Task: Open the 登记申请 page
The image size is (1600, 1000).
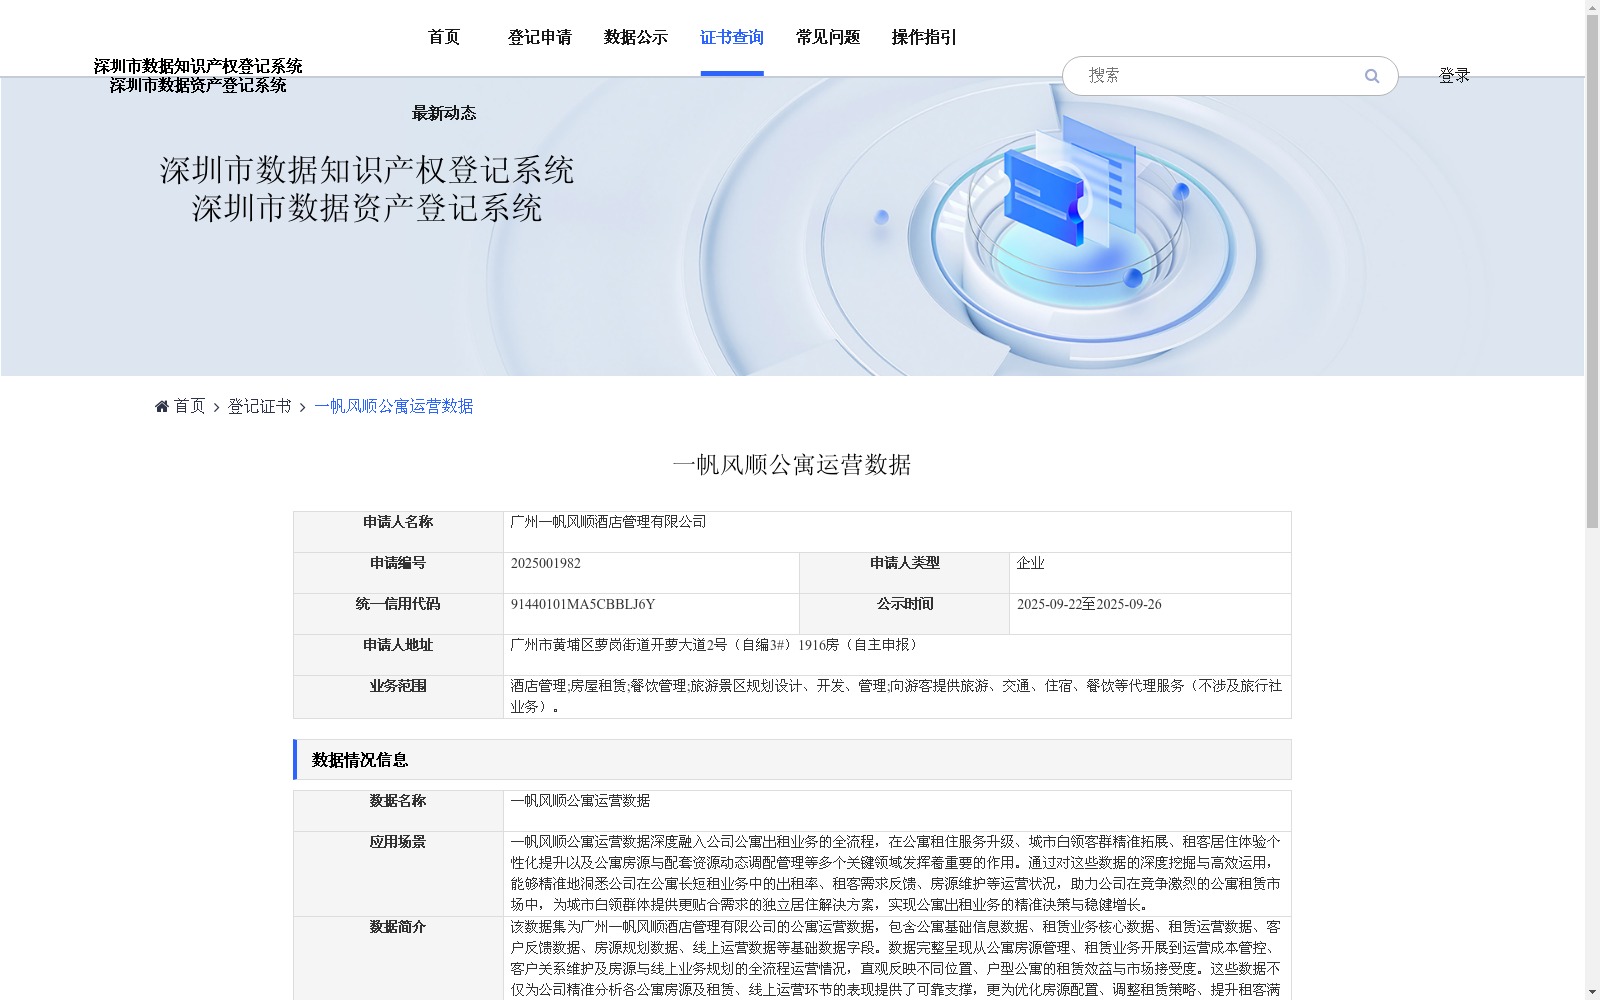Action: coord(540,37)
